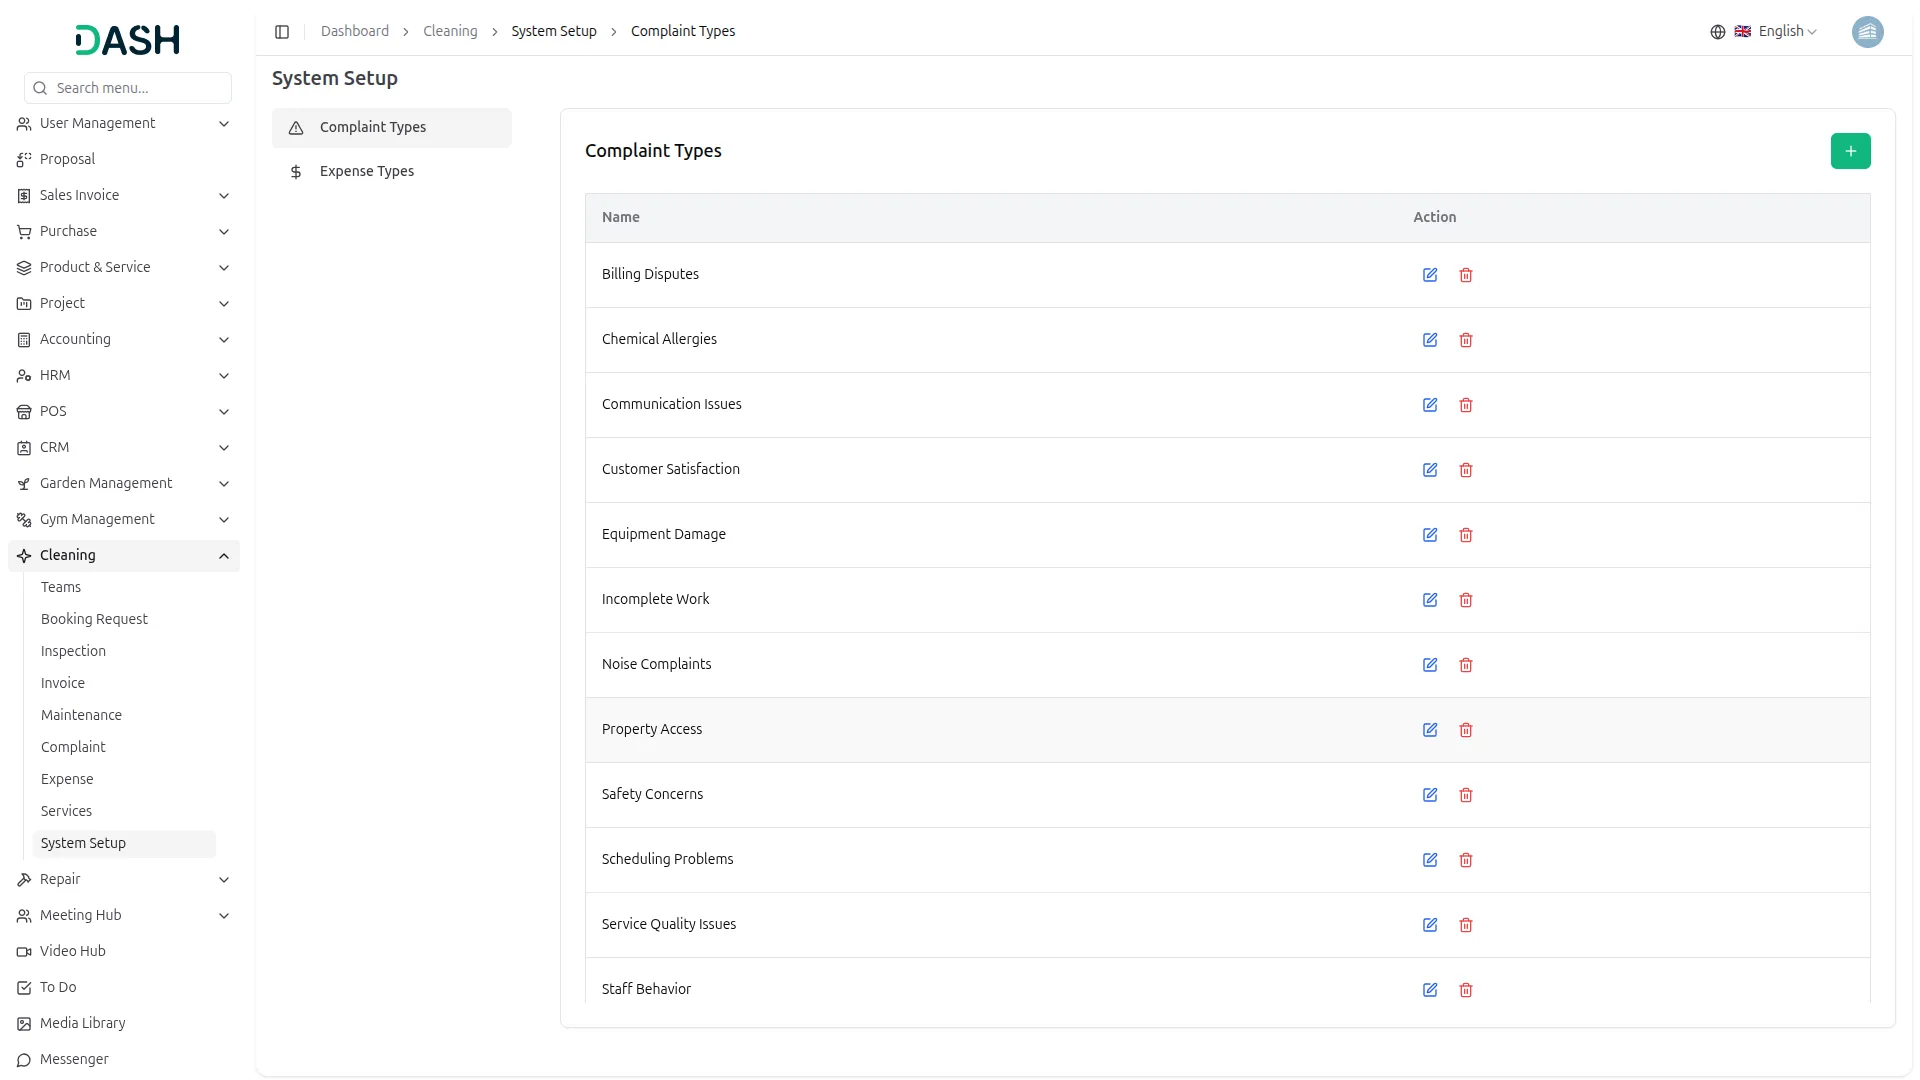Image resolution: width=1920 pixels, height=1080 pixels.
Task: Edit the Equipment Damage entry
Action: point(1430,535)
